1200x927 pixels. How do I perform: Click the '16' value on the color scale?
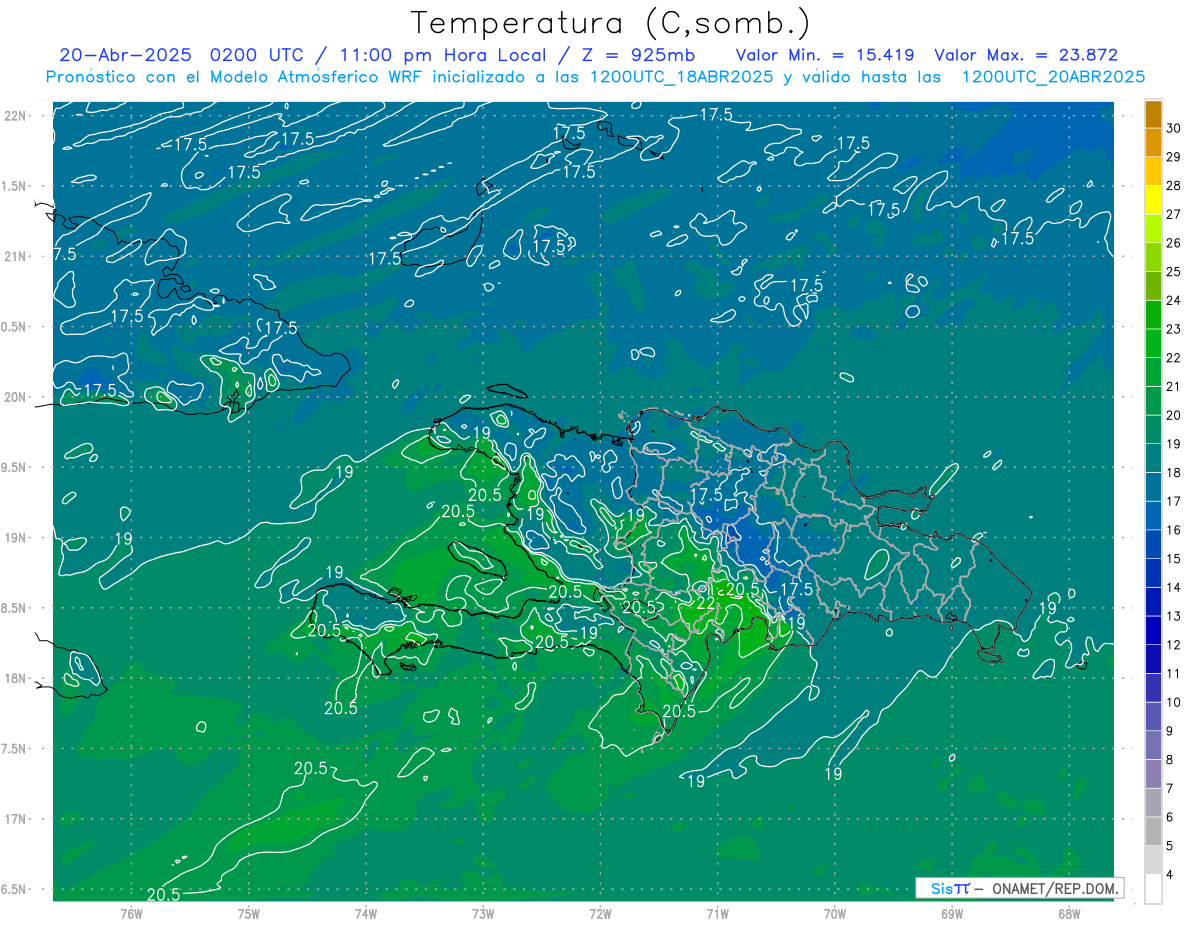click(x=1173, y=530)
